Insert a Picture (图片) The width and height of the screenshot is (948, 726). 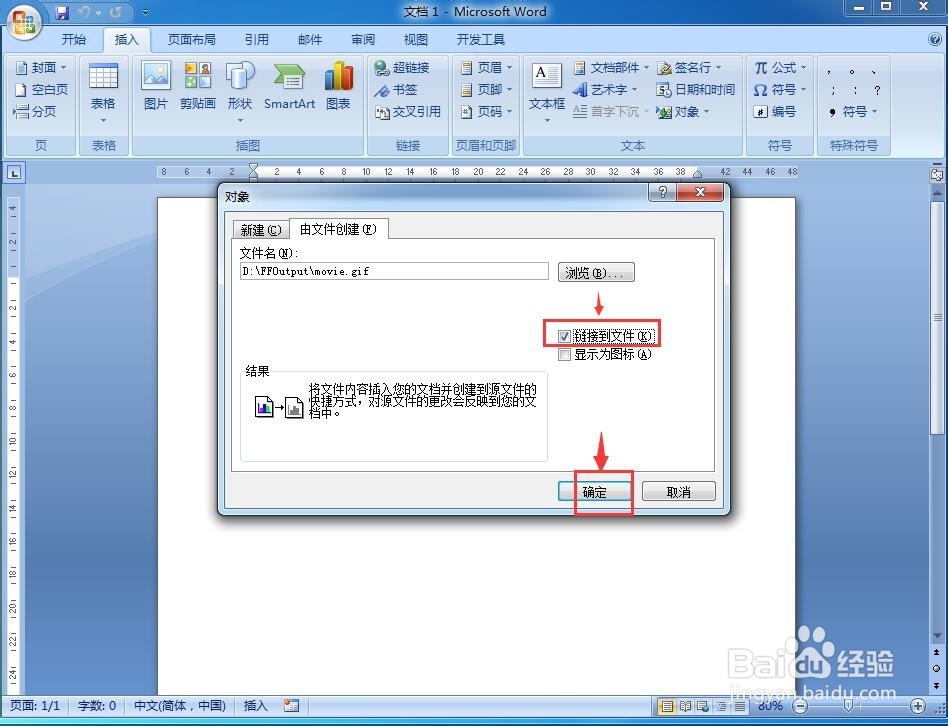[156, 86]
